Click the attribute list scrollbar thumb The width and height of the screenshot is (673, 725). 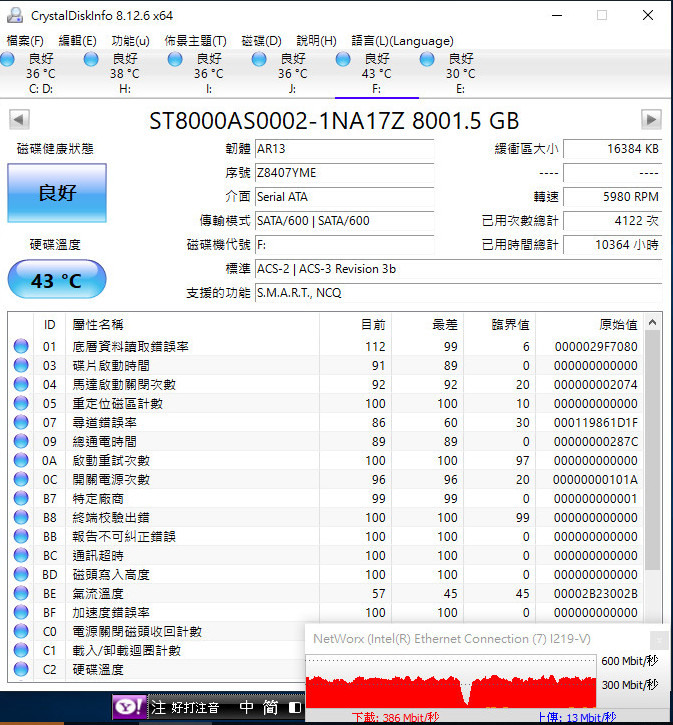click(x=652, y=450)
